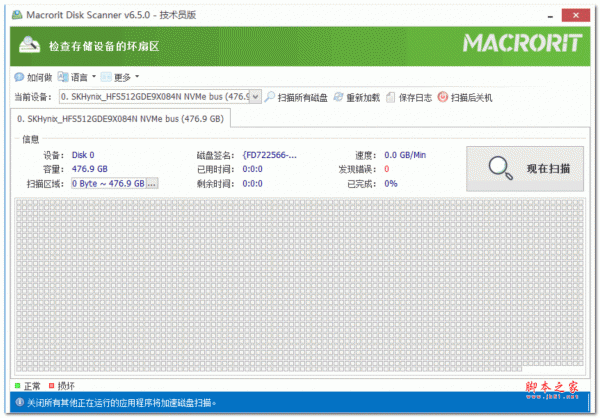The image size is (600, 418).
Task: Click the Macrorit app icon in title bar
Action: click(x=17, y=15)
